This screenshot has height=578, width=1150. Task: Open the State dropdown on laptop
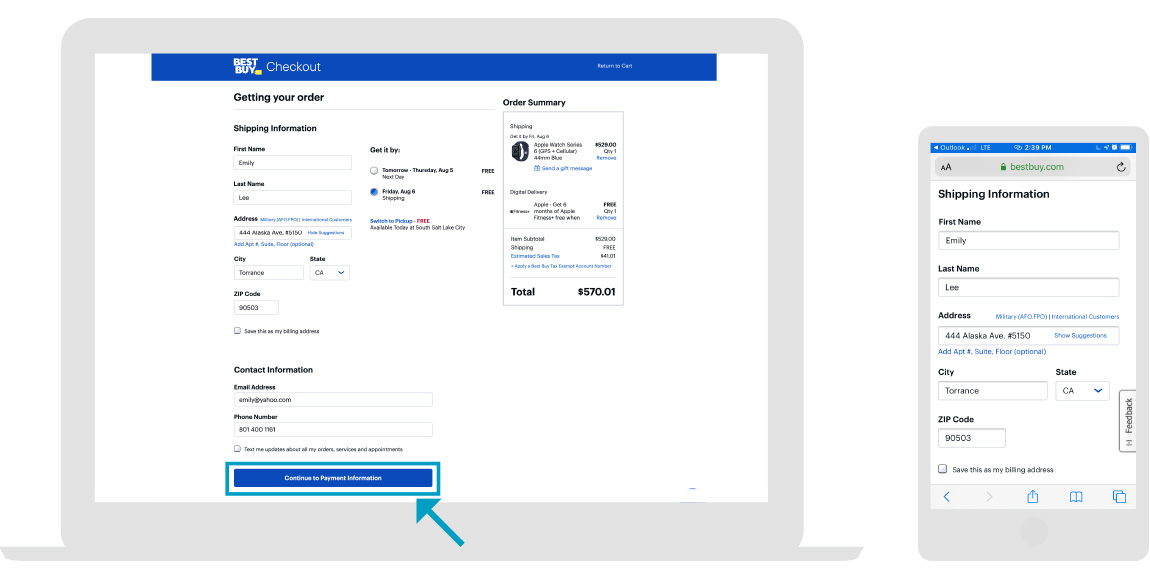(x=330, y=272)
